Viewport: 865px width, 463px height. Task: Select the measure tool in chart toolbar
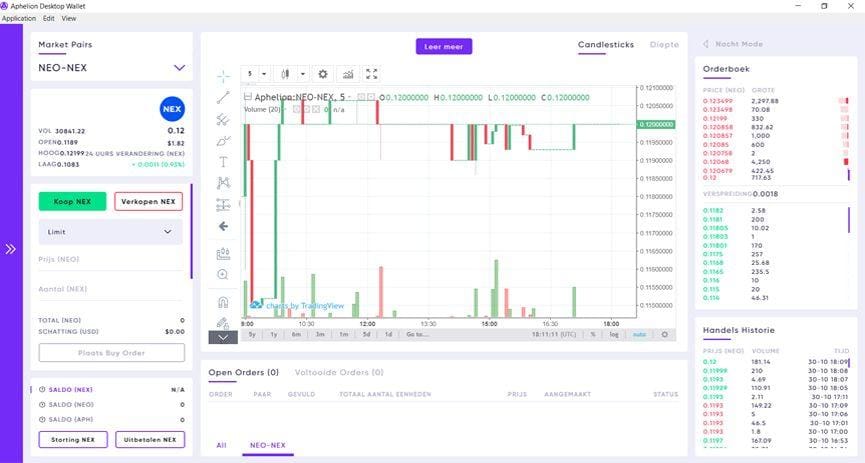[x=223, y=254]
